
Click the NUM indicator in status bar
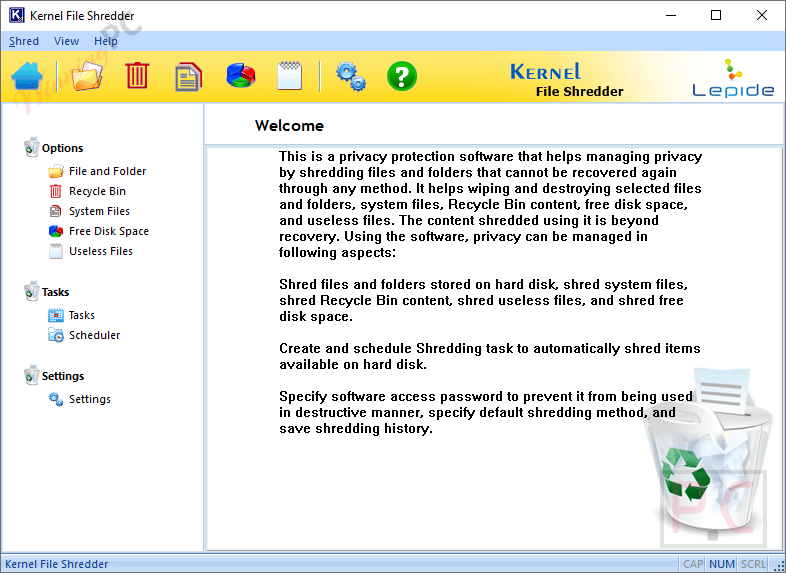click(x=722, y=564)
